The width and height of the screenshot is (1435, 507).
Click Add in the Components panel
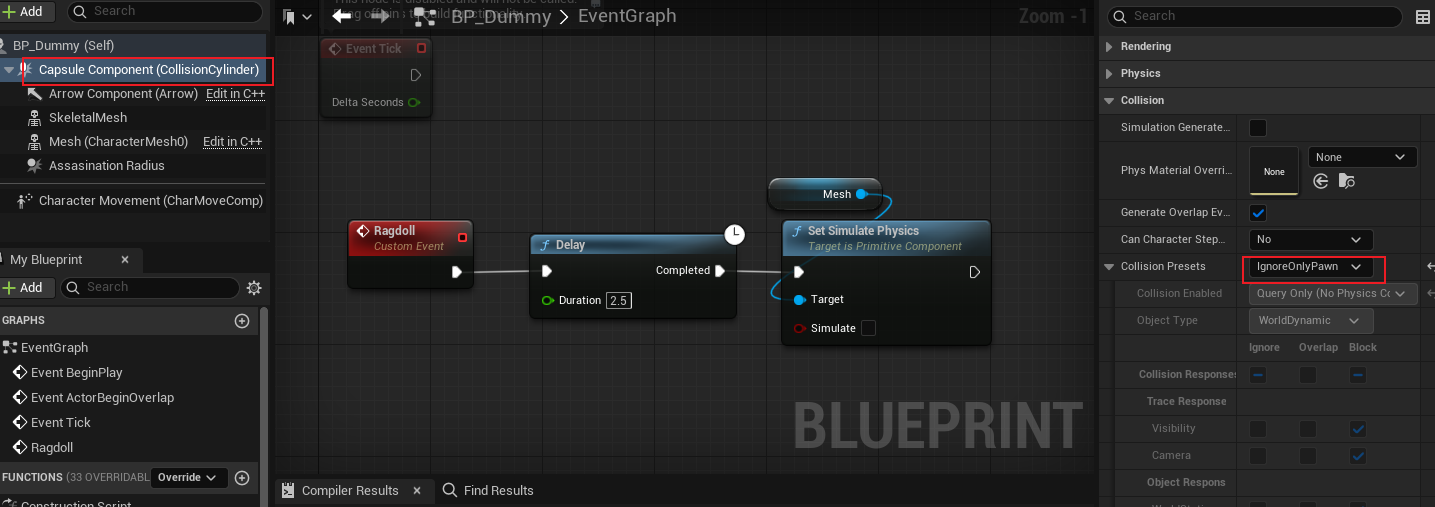(25, 11)
